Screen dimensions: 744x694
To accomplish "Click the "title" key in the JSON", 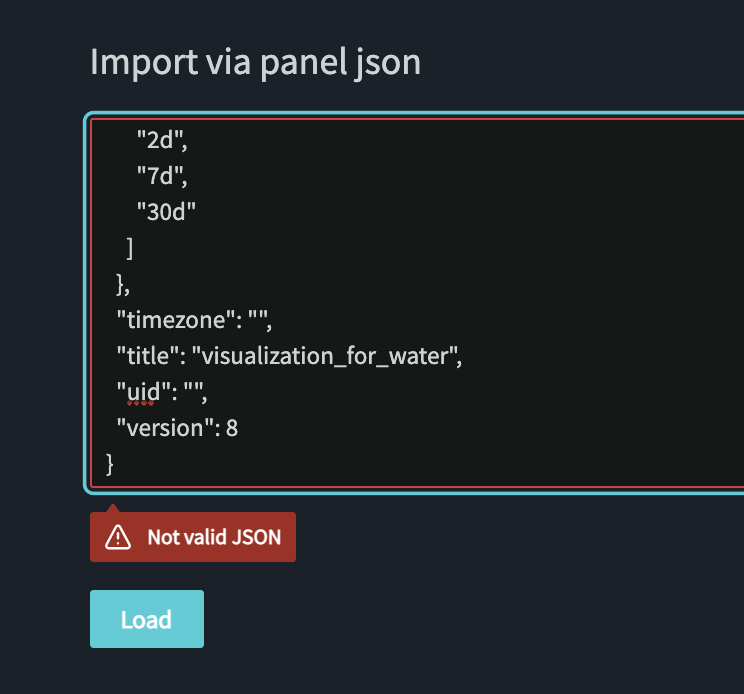I will point(150,356).
